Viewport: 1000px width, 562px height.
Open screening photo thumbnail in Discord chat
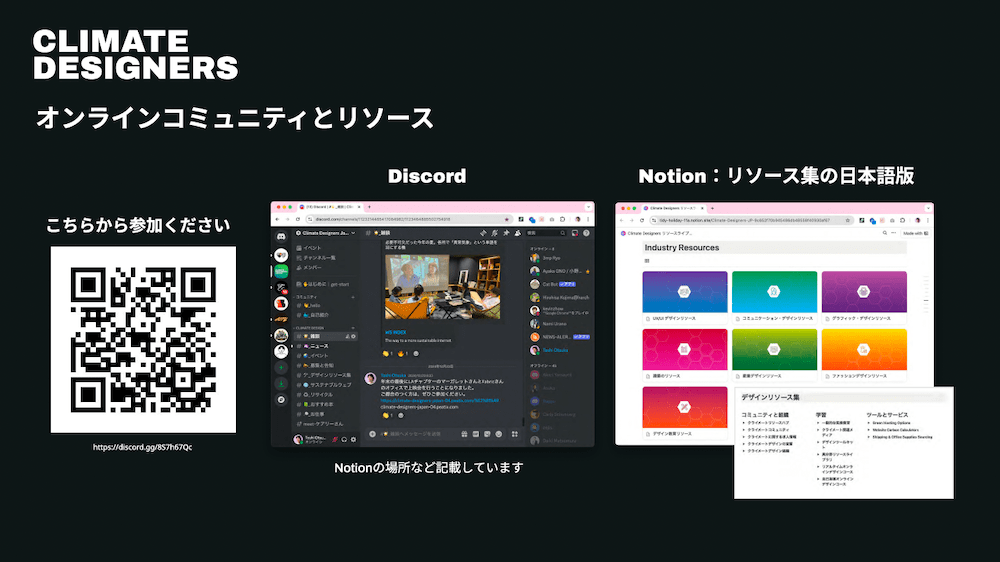pos(443,287)
